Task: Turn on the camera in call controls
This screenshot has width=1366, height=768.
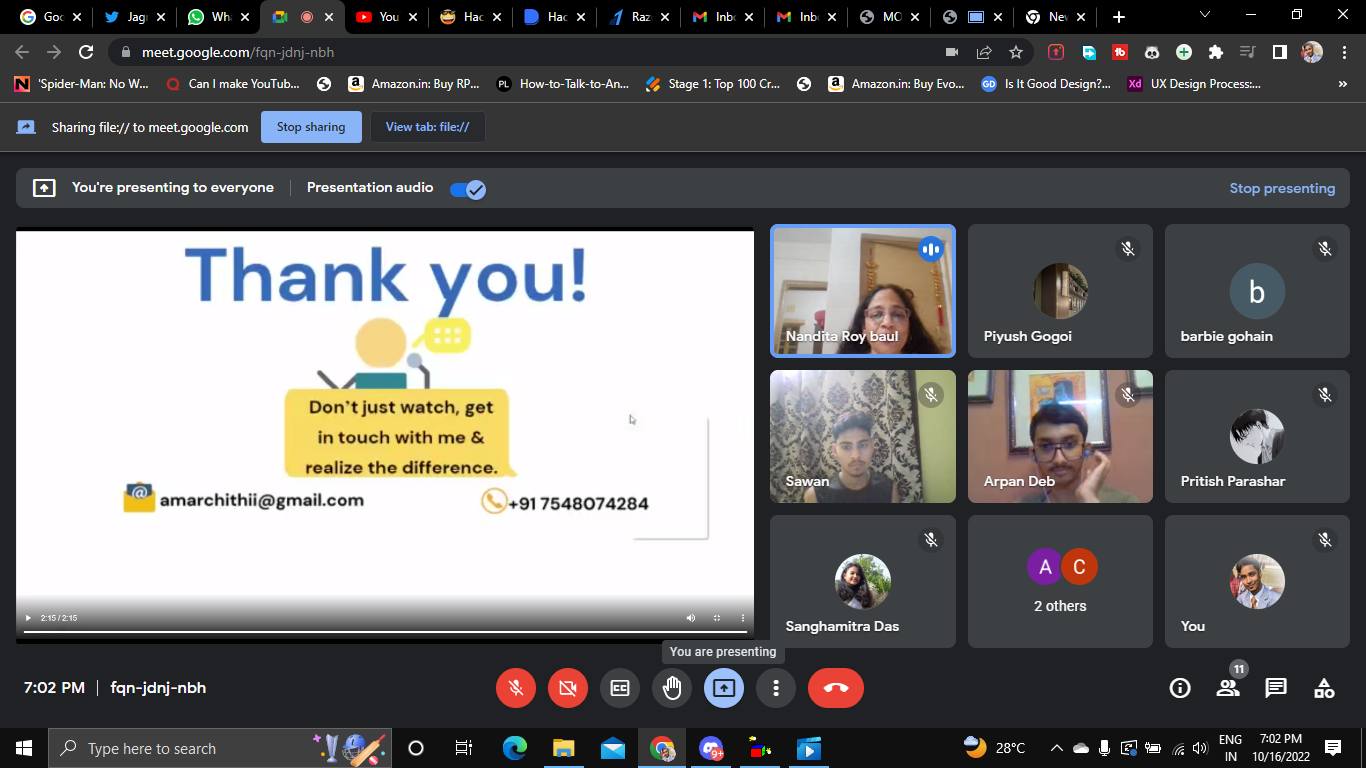Action: coord(568,688)
